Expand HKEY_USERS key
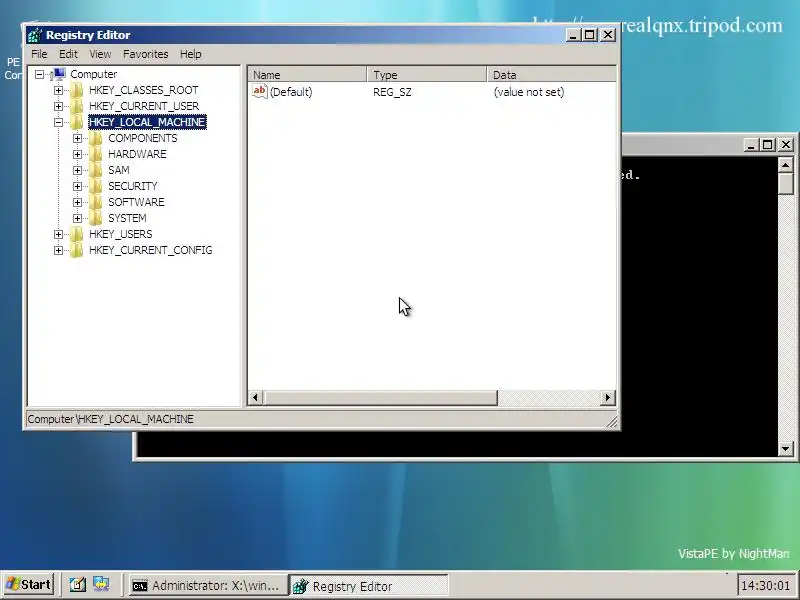 click(x=58, y=234)
